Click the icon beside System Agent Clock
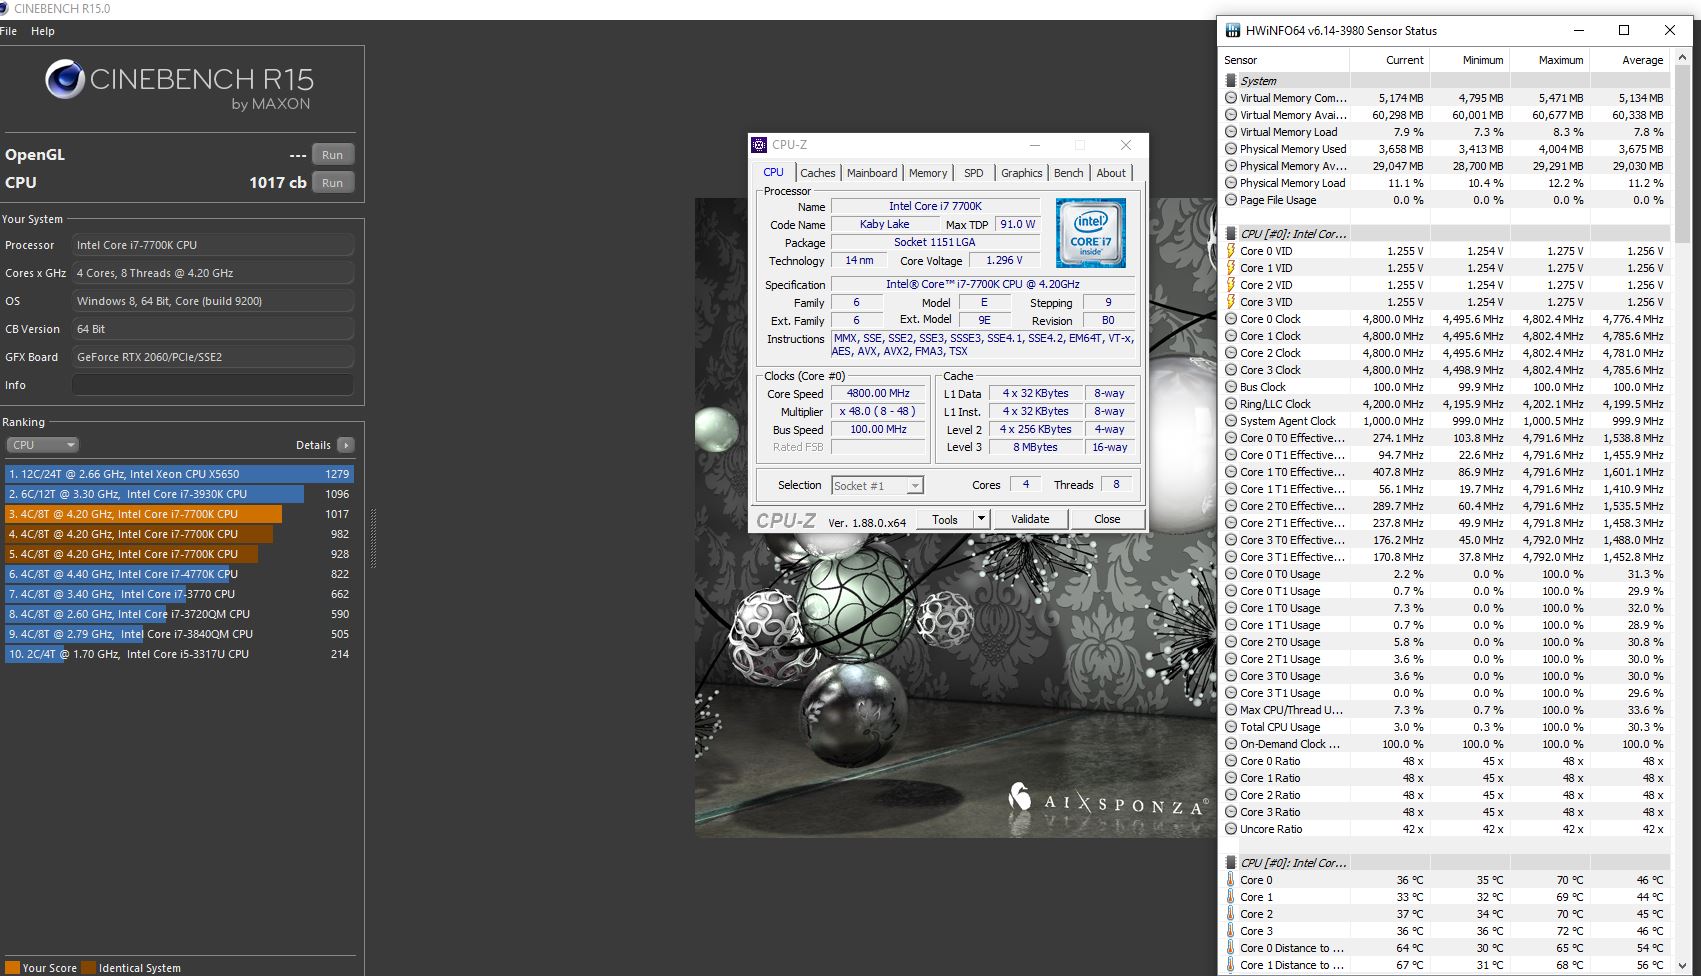 click(x=1231, y=421)
